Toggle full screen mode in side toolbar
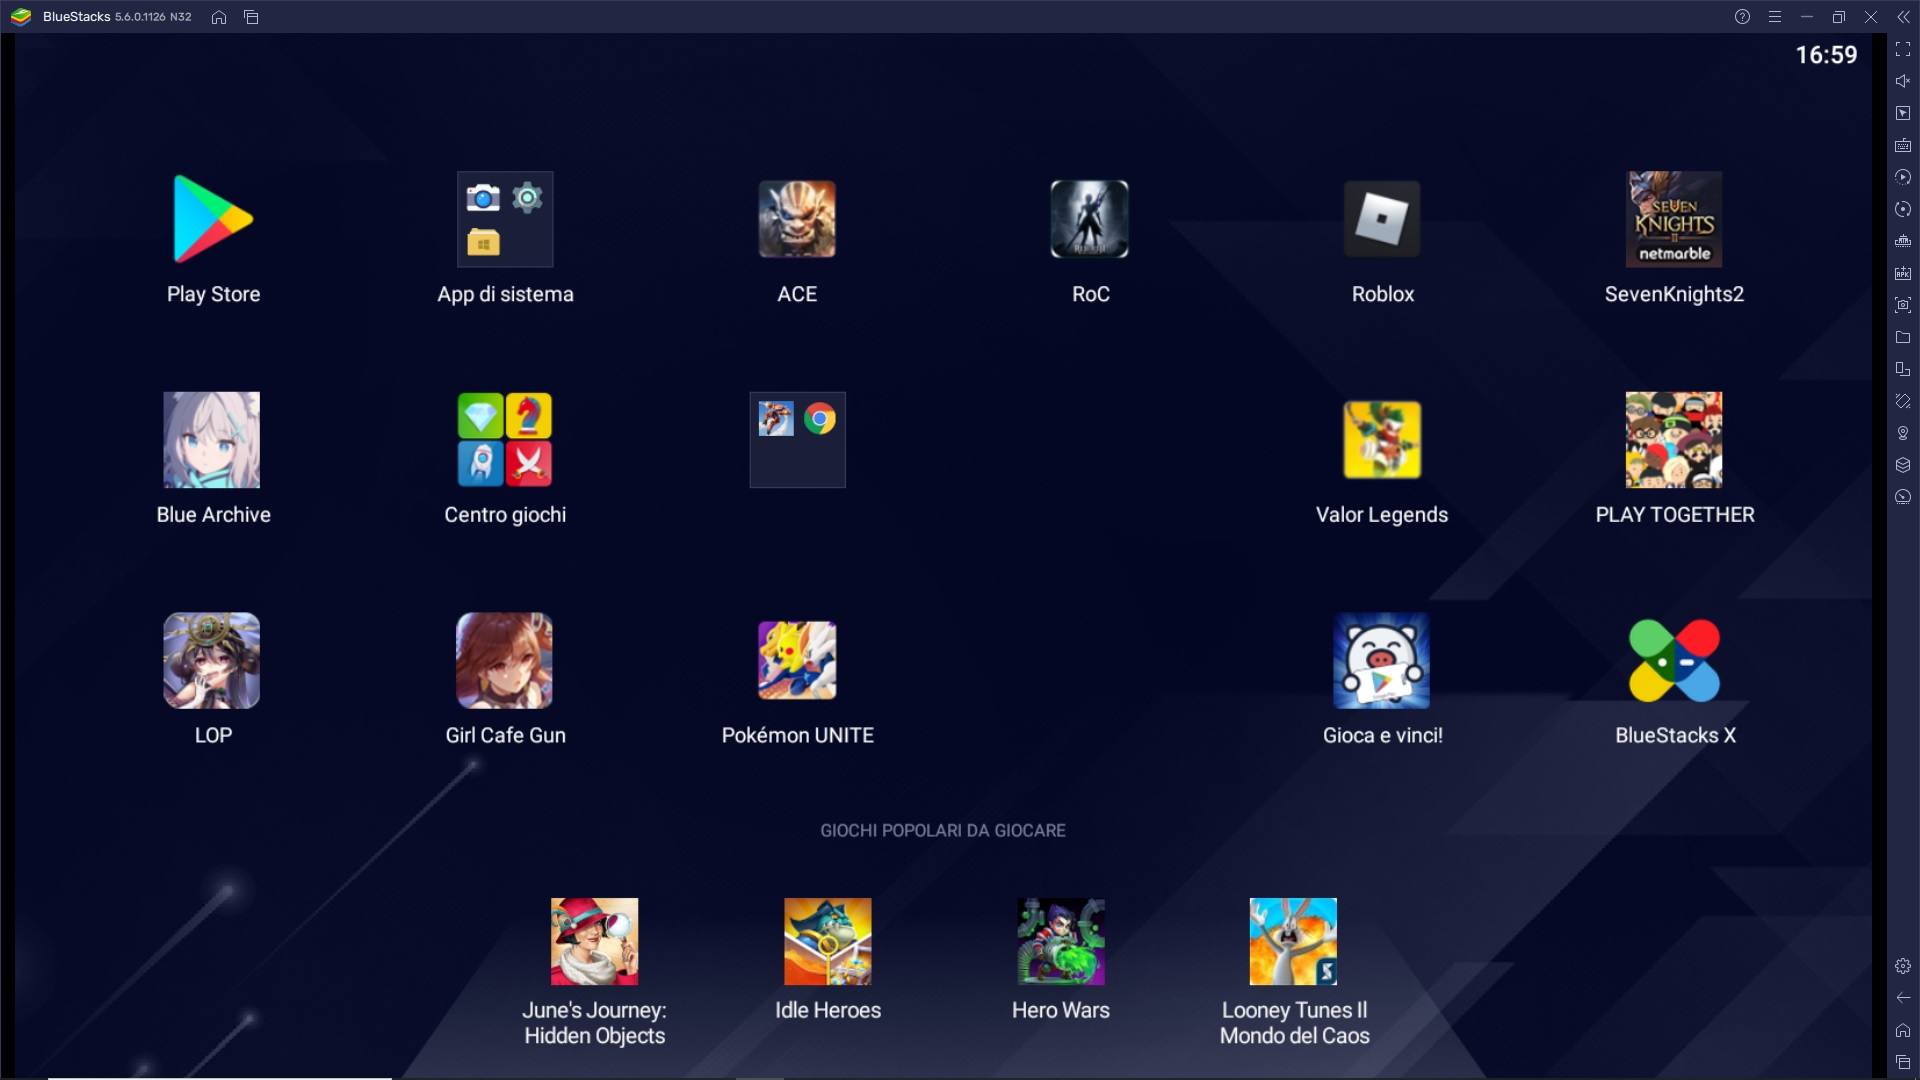This screenshot has height=1080, width=1920. coord(1903,49)
